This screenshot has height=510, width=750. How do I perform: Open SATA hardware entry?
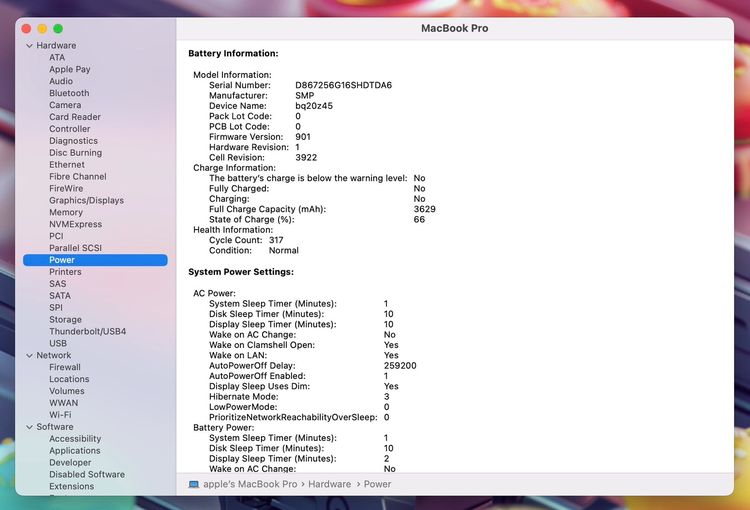pos(60,296)
